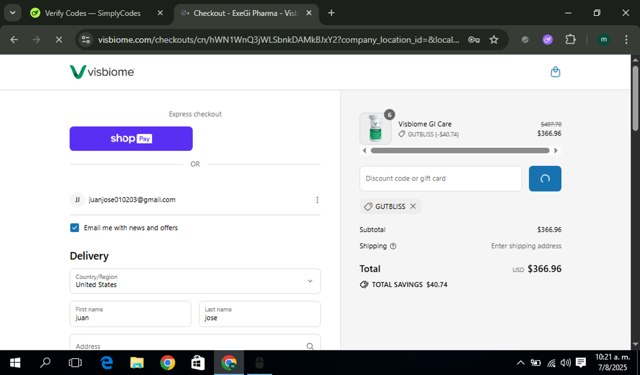
Task: Click the total savings amount $40.74
Action: coord(437,285)
